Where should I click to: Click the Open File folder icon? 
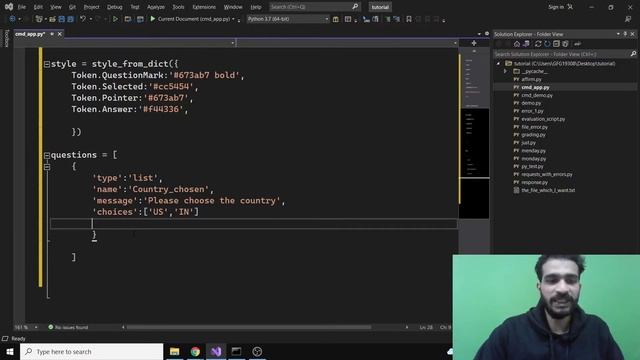coord(52,19)
